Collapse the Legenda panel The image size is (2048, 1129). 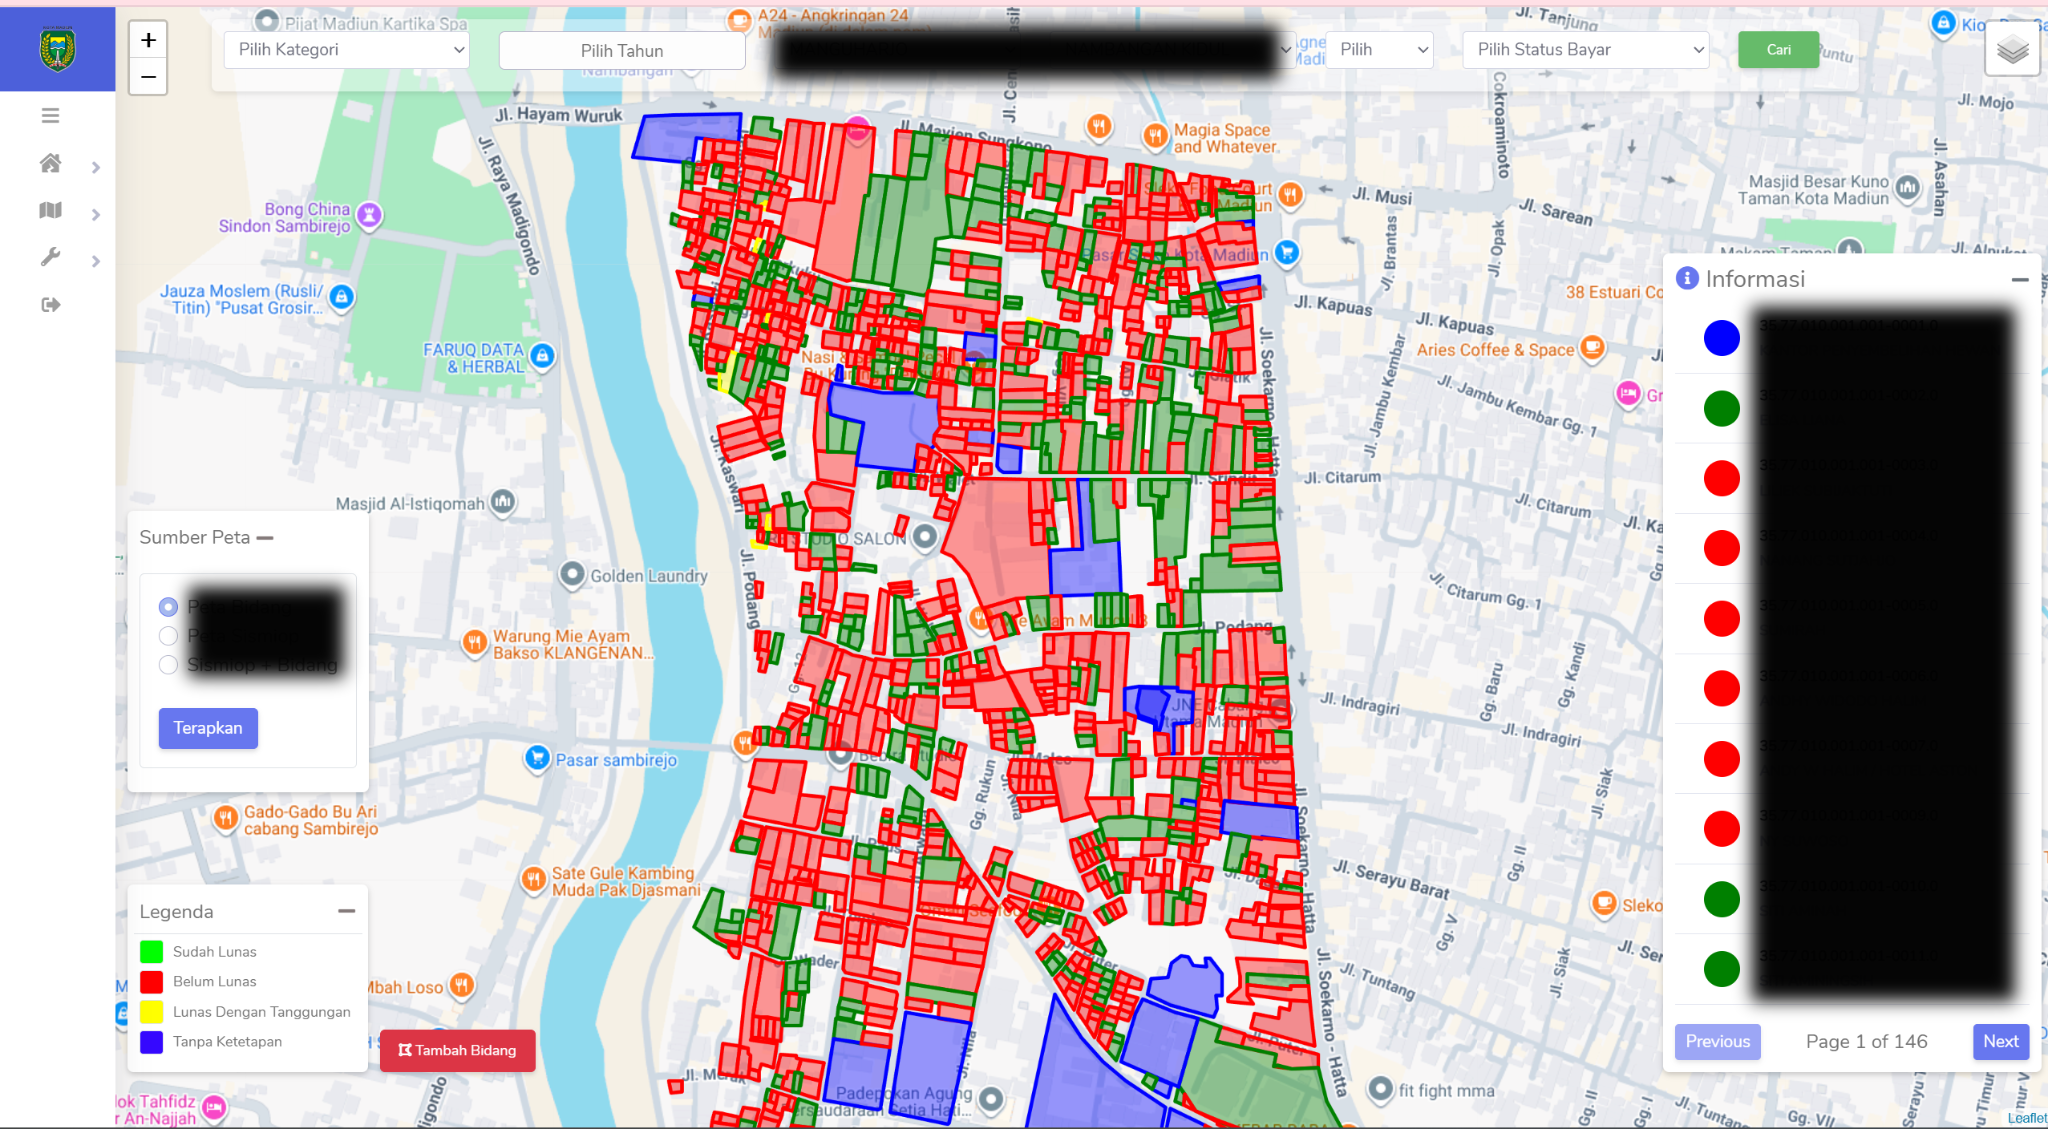347,911
